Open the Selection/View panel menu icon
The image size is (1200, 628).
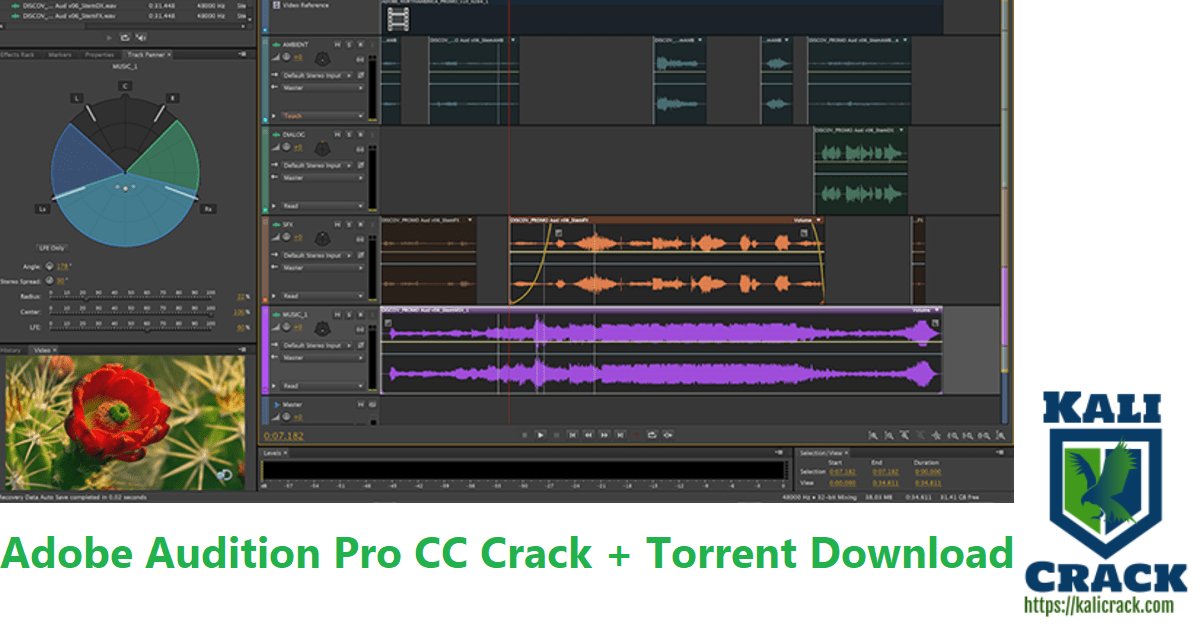coord(1000,452)
